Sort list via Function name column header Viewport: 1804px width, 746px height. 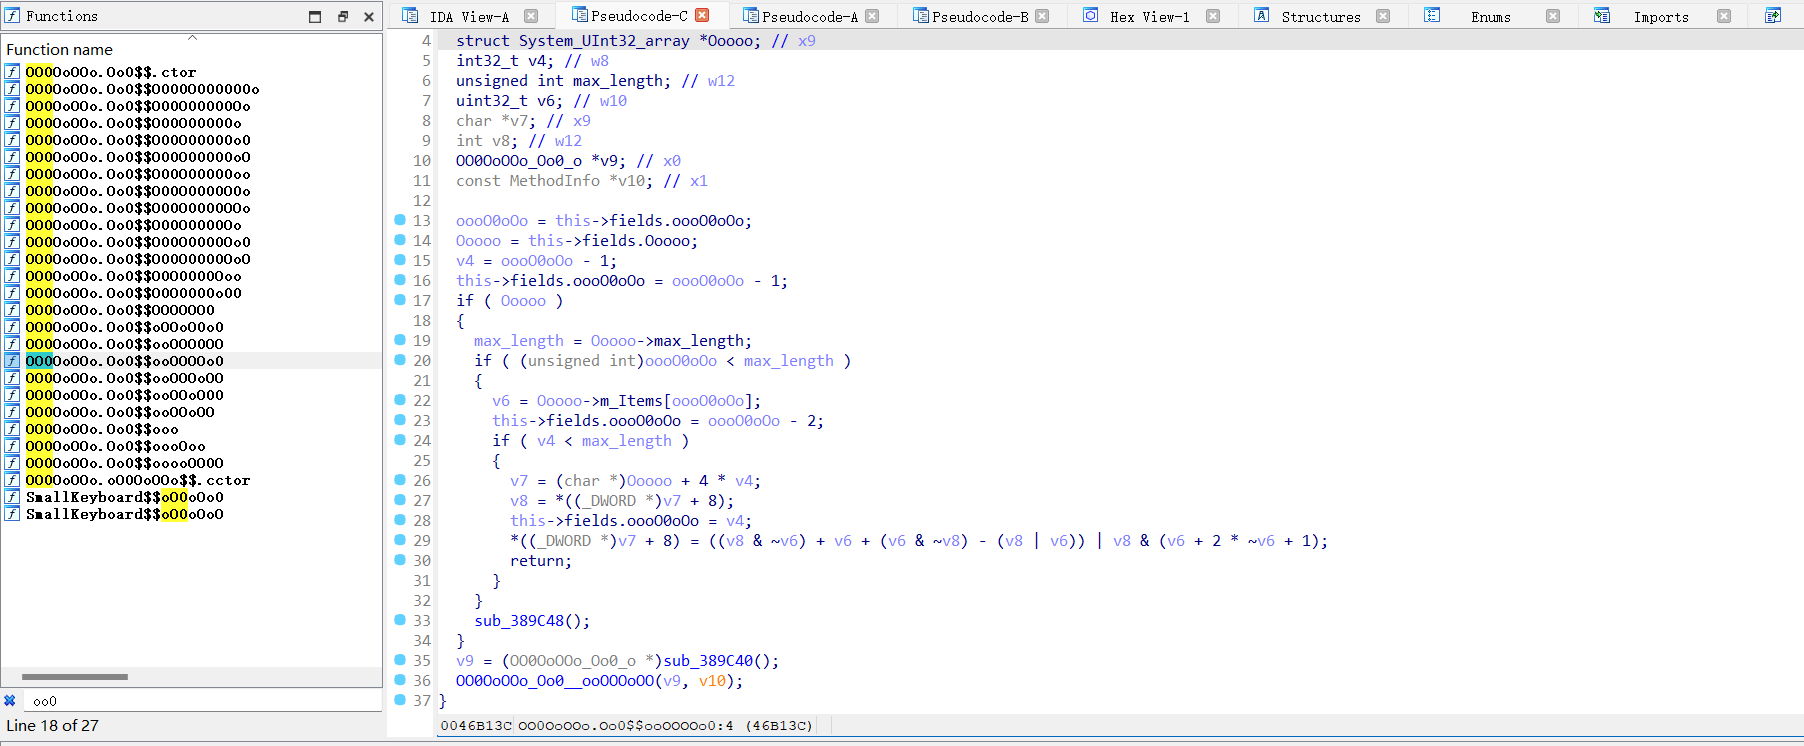click(x=191, y=49)
